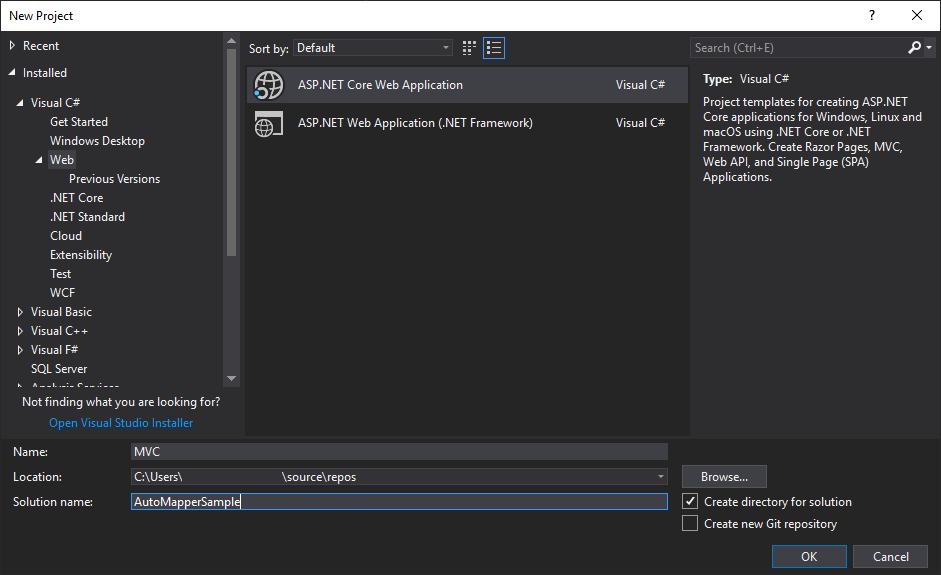This screenshot has width=941, height=575.
Task: Select Installed label in tree
Action: 45,73
